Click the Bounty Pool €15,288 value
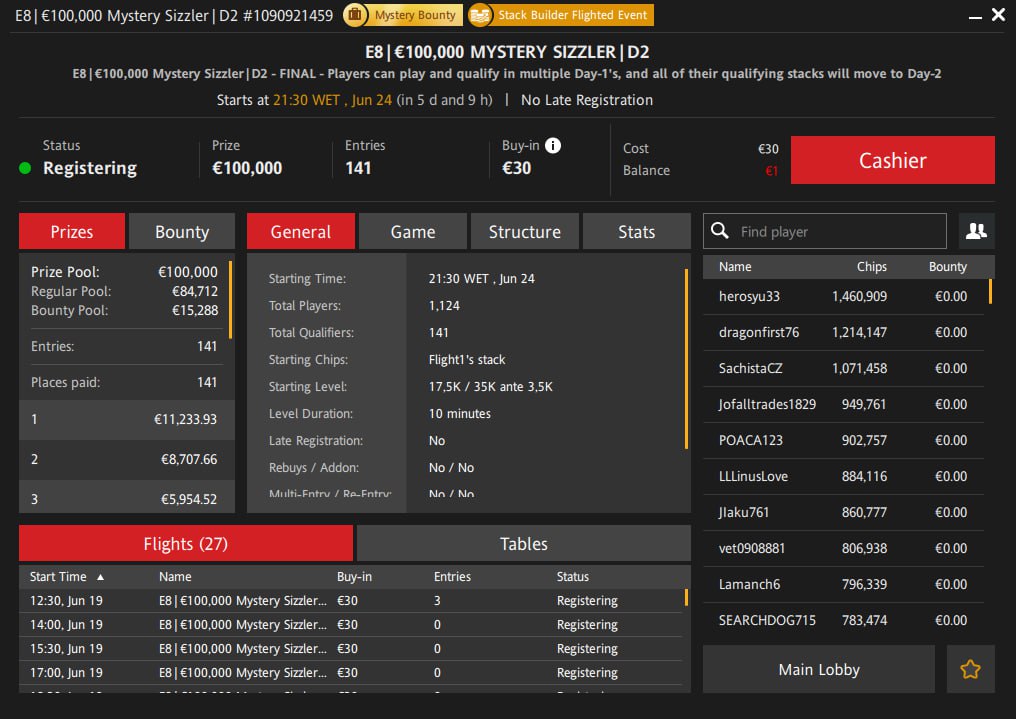The width and height of the screenshot is (1016, 719). point(195,310)
